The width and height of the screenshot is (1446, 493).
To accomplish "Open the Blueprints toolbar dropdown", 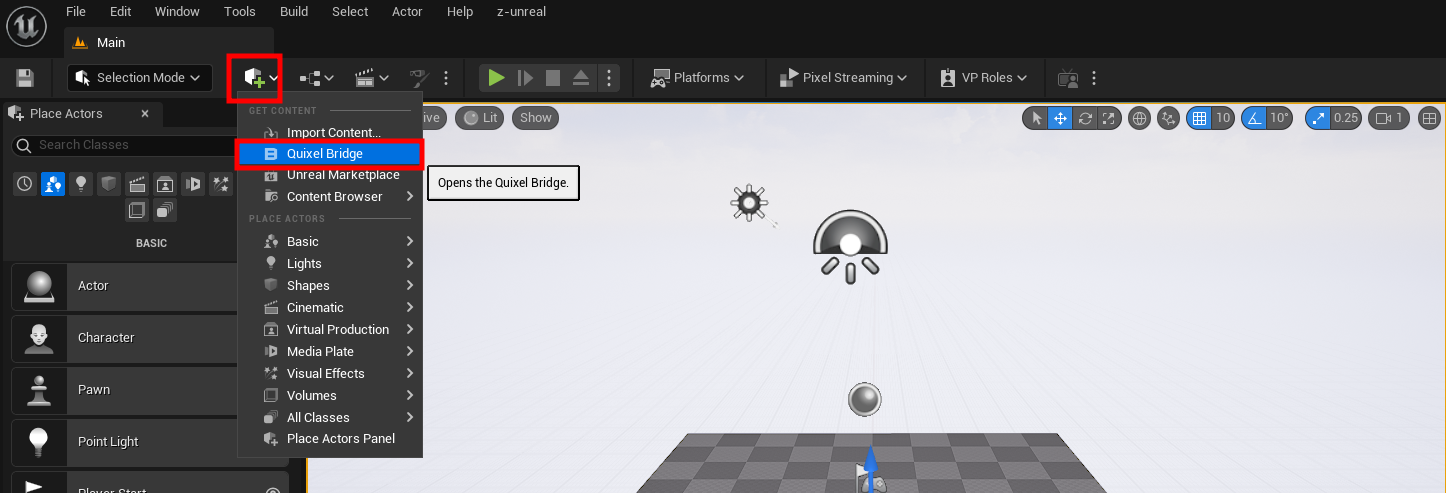I will [x=316, y=78].
